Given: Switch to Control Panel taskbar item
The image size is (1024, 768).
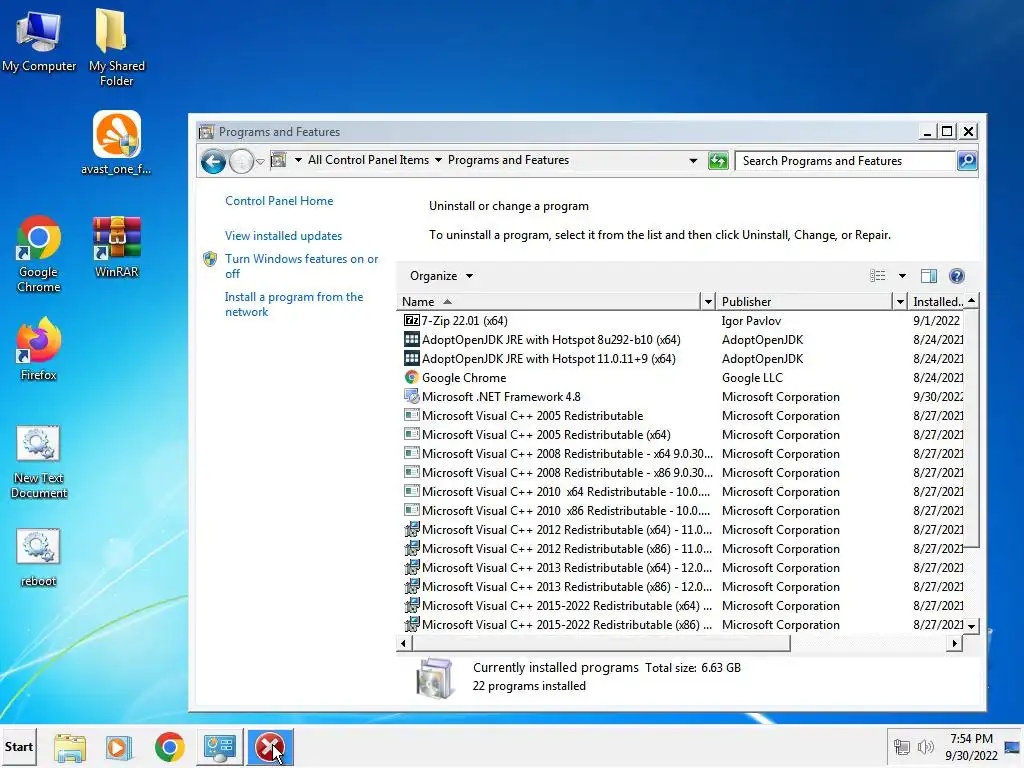Looking at the screenshot, I should [x=220, y=747].
